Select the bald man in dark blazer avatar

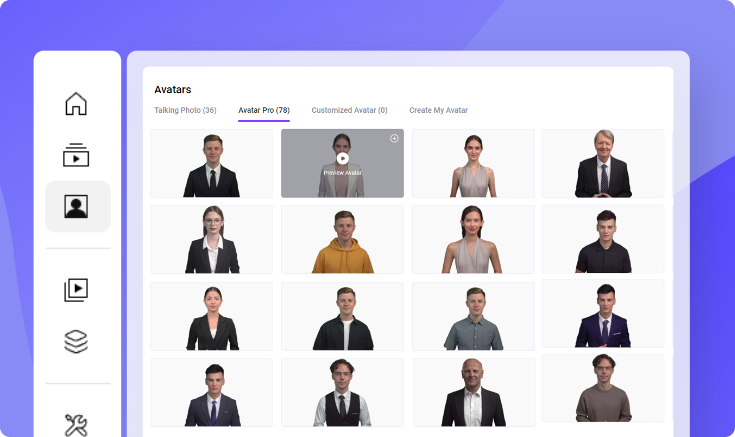472,393
